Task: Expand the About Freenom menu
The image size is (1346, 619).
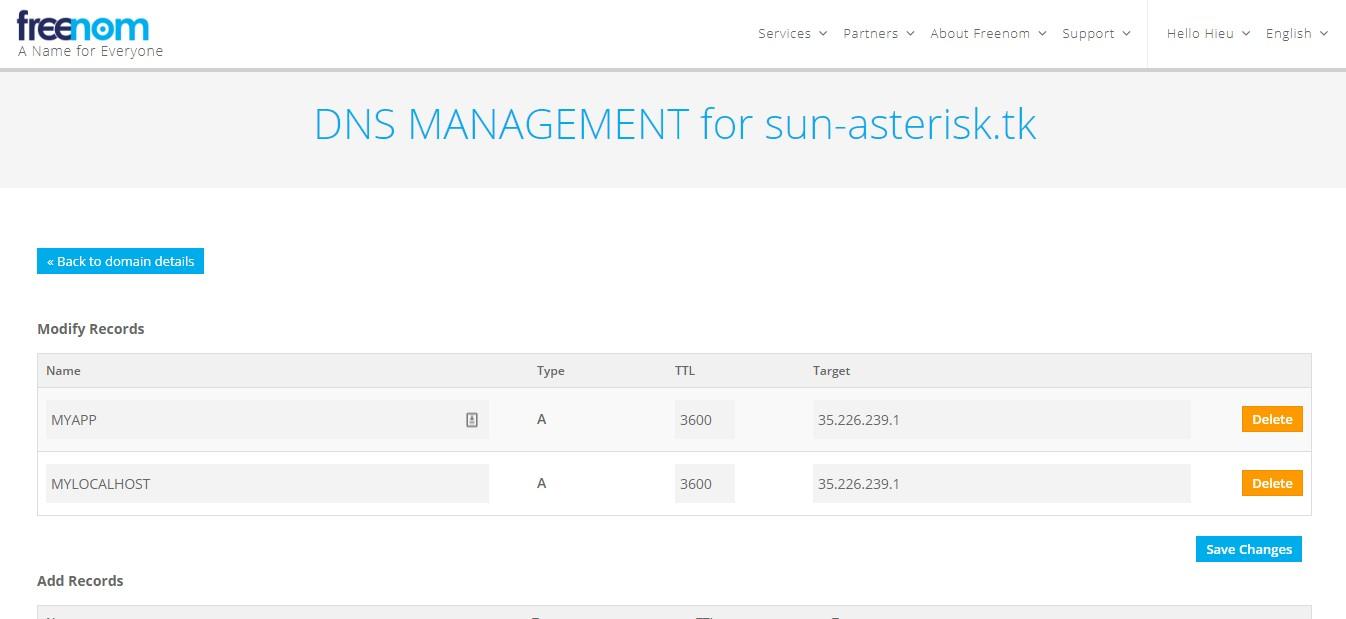Action: [x=988, y=33]
